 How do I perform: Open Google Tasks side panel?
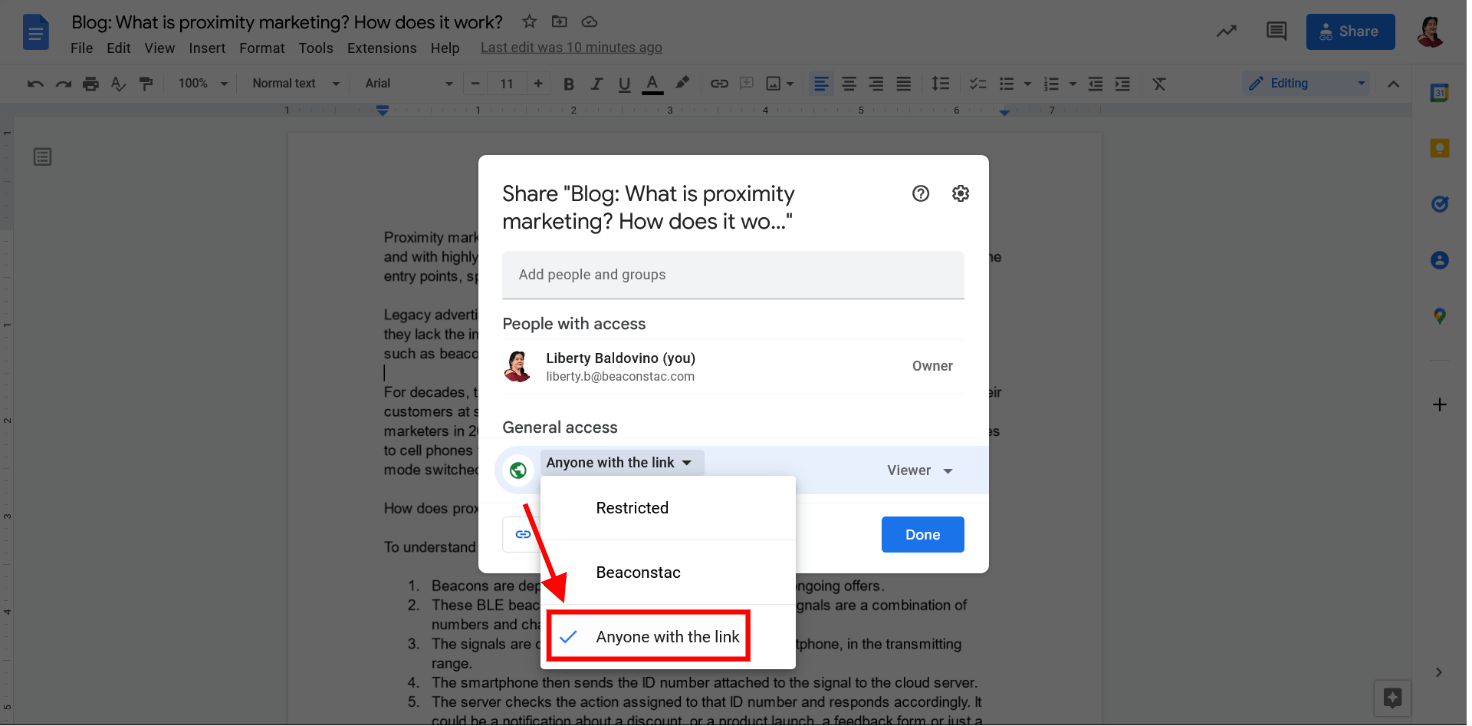tap(1439, 204)
